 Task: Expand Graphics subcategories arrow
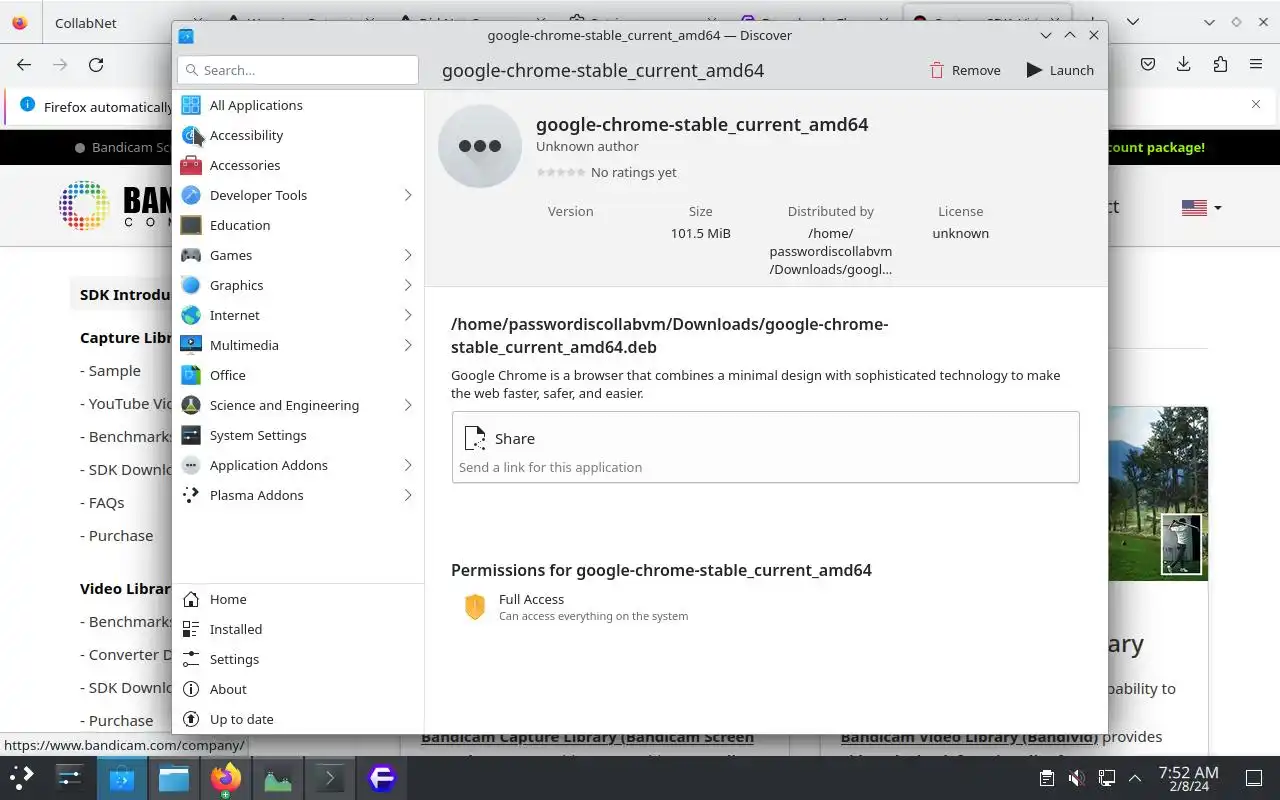408,285
